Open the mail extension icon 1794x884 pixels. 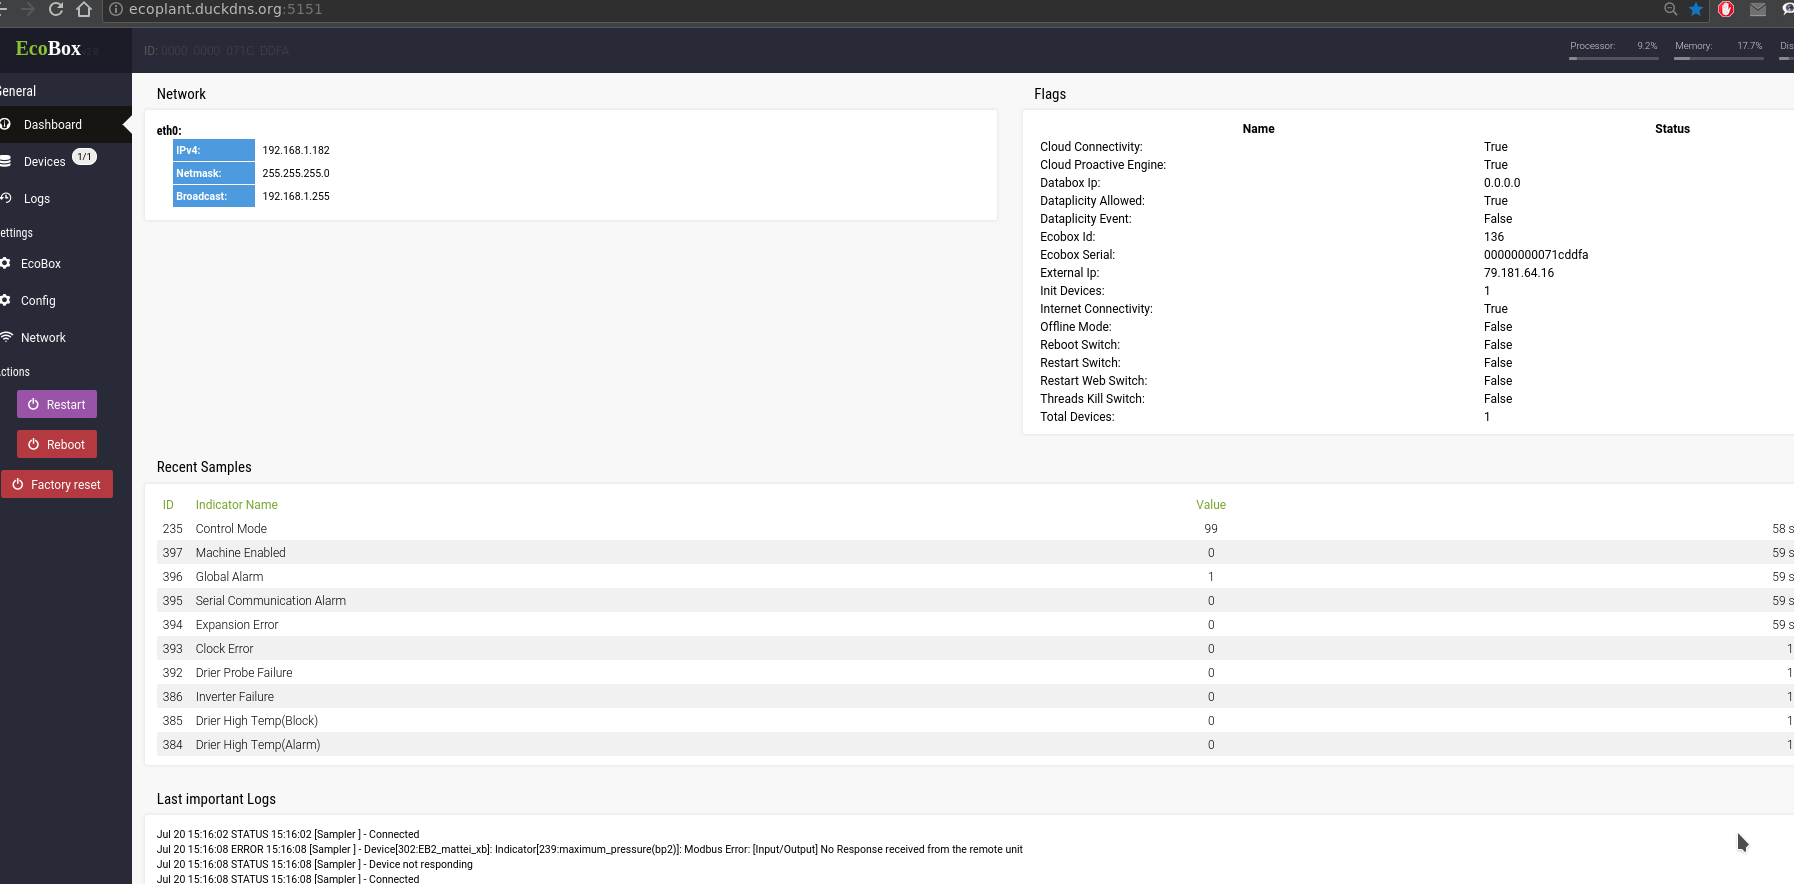coord(1758,10)
